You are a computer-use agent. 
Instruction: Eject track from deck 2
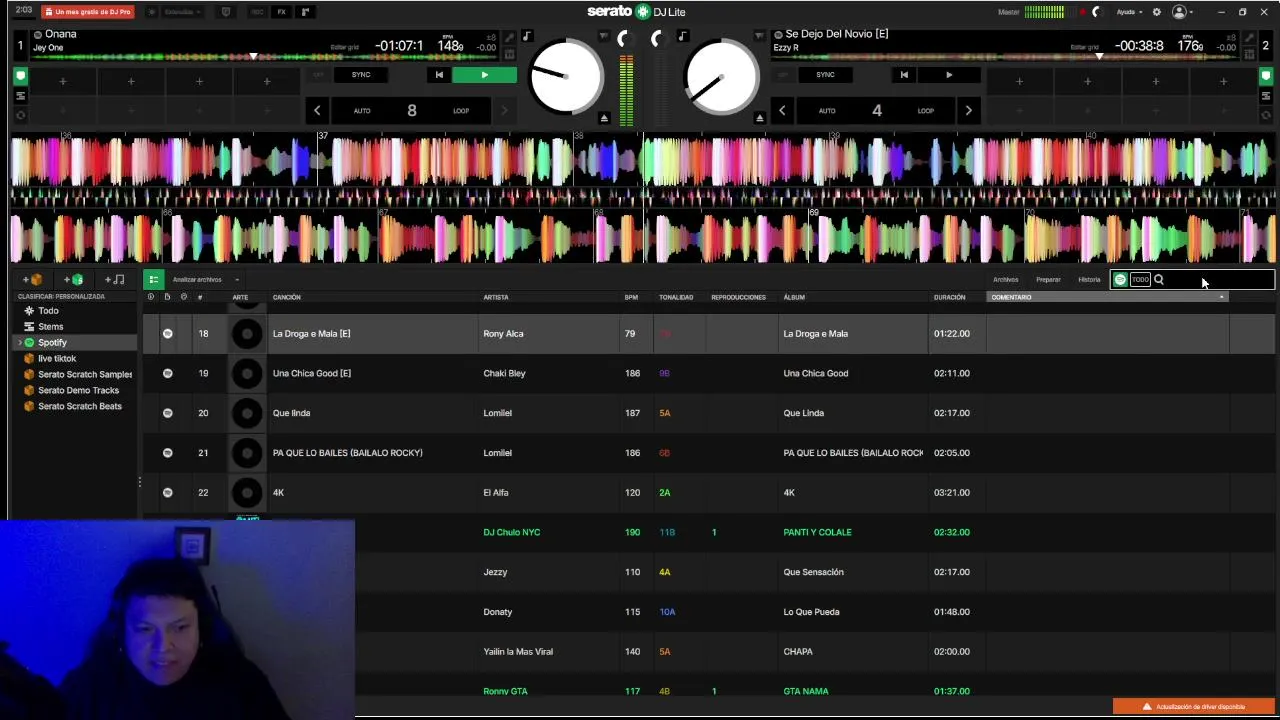click(759, 118)
